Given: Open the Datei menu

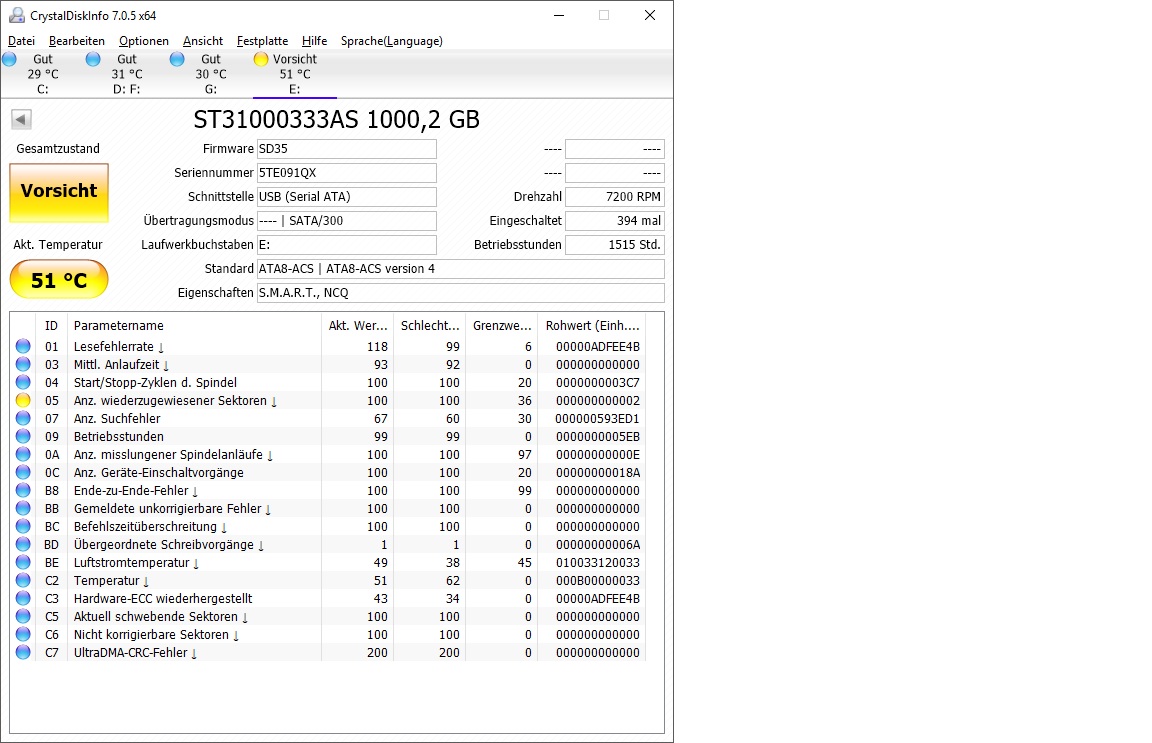Looking at the screenshot, I should 21,41.
